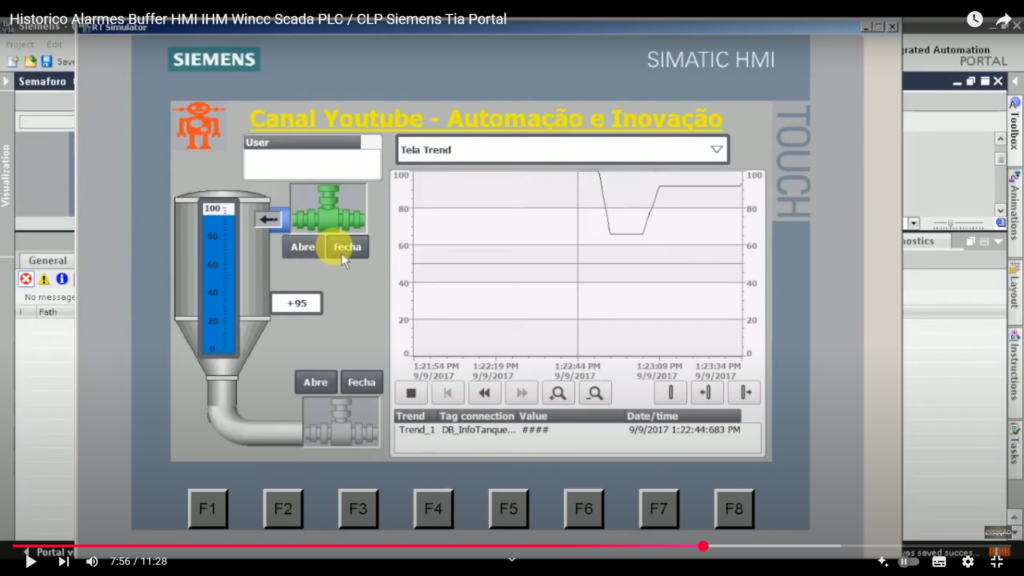Click the F7 HMI key

[x=659, y=509]
